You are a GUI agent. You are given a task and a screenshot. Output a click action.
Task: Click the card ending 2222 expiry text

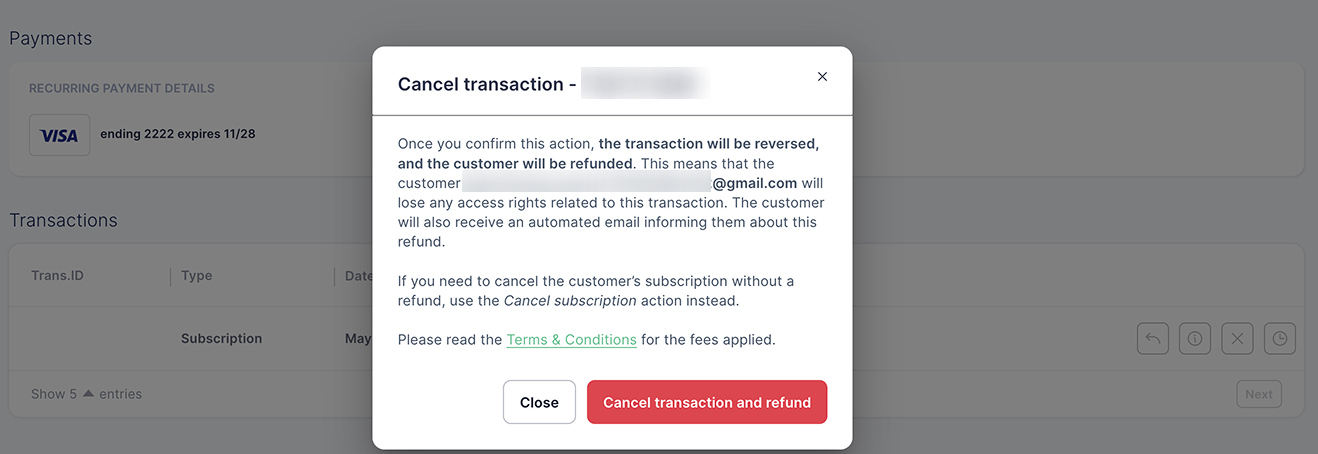(x=177, y=133)
